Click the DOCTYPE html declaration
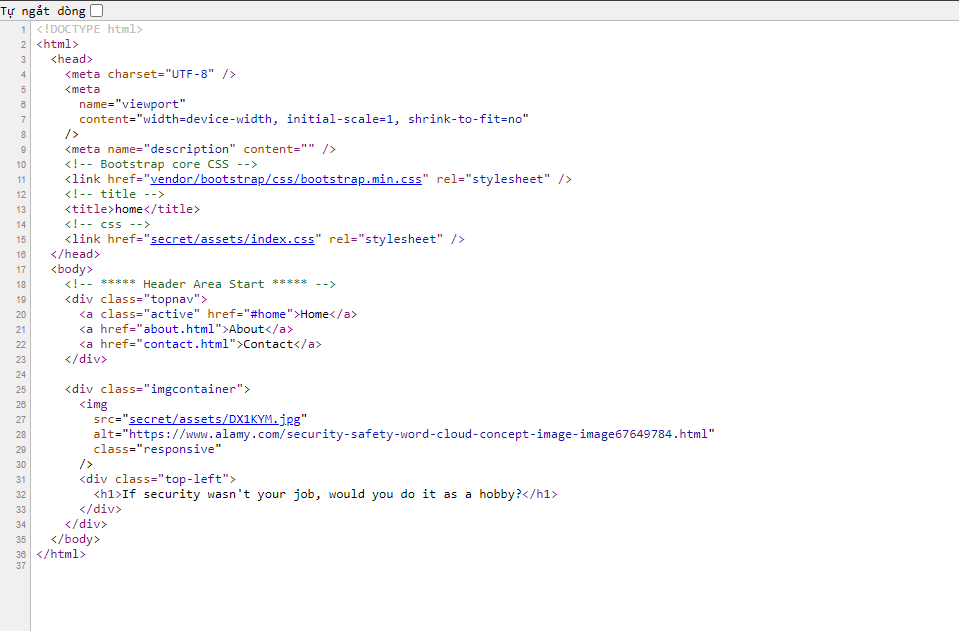 [x=89, y=29]
